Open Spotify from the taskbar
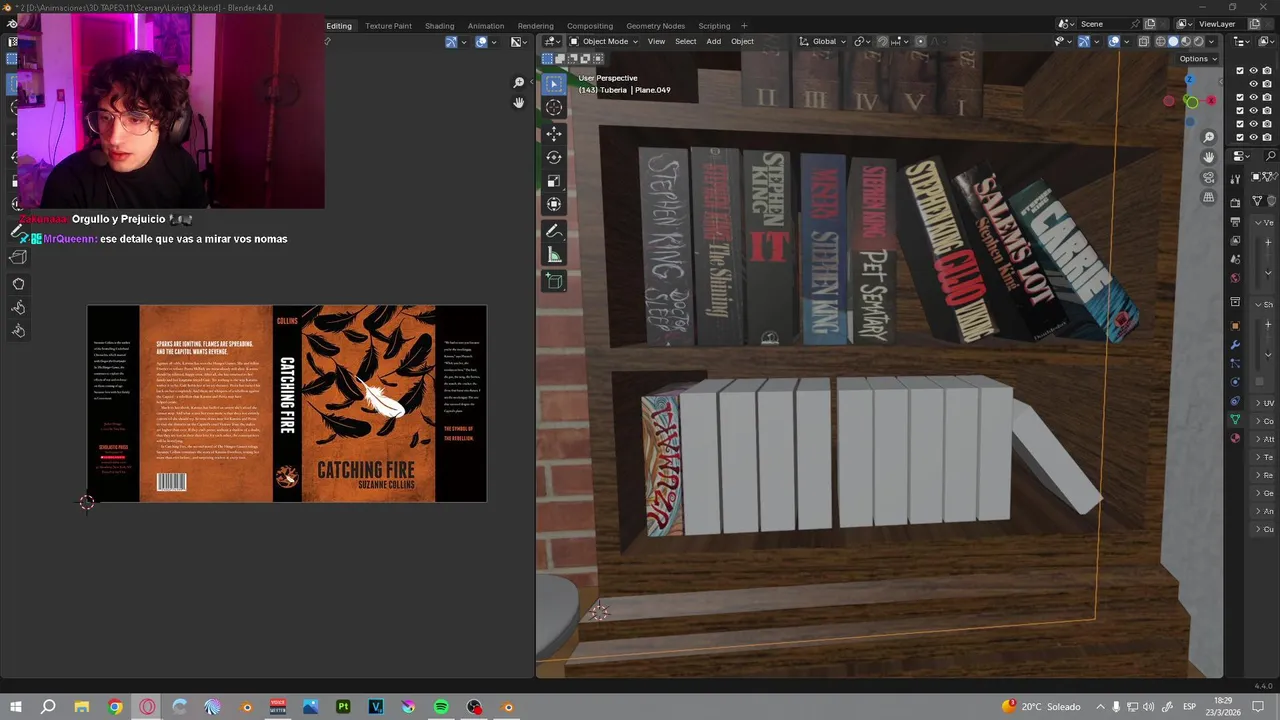Viewport: 1280px width, 720px height. [x=441, y=707]
